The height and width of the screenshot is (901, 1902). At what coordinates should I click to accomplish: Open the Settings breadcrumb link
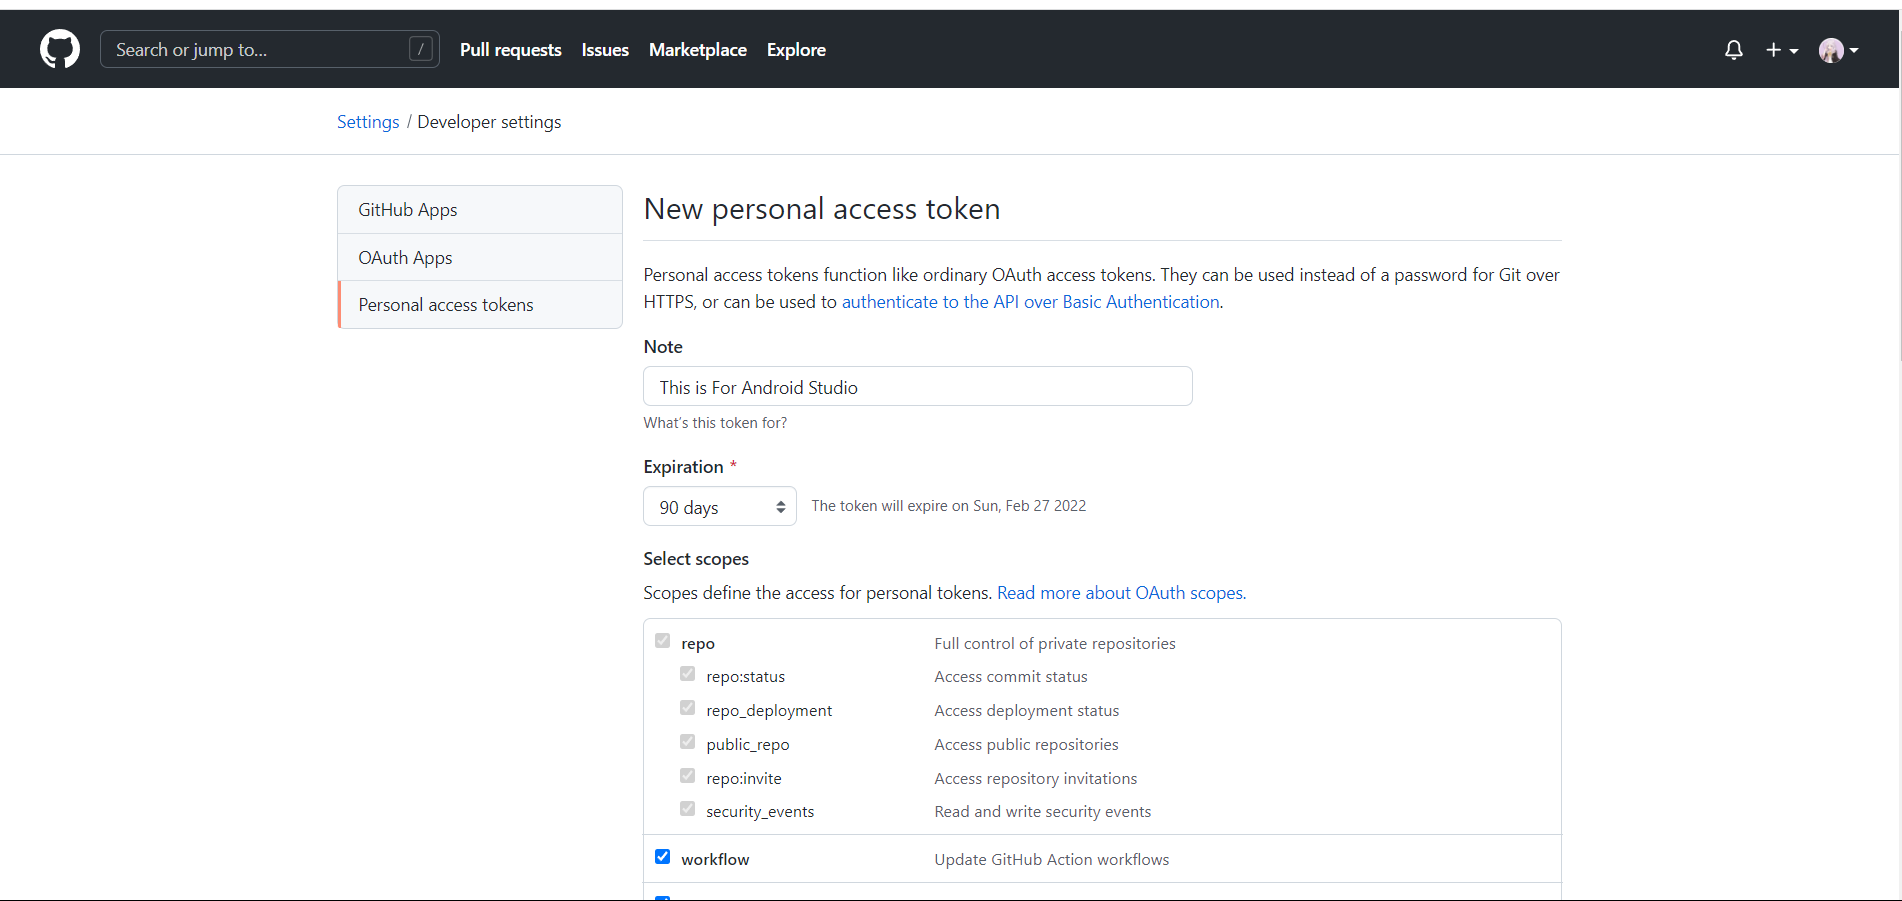367,121
